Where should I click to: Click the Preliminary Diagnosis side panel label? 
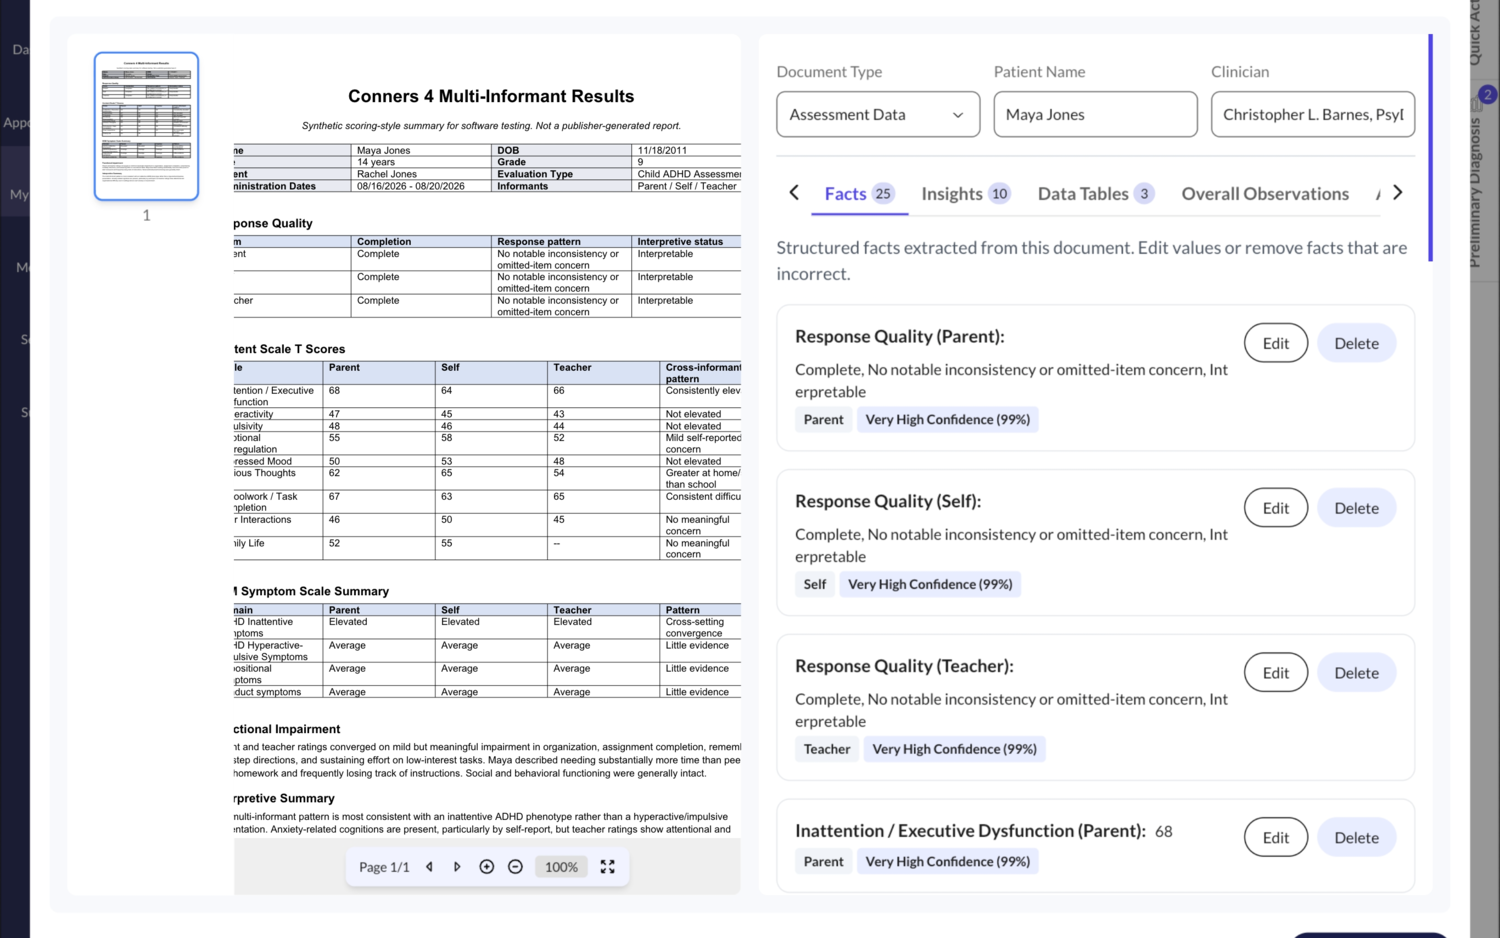click(x=1476, y=192)
